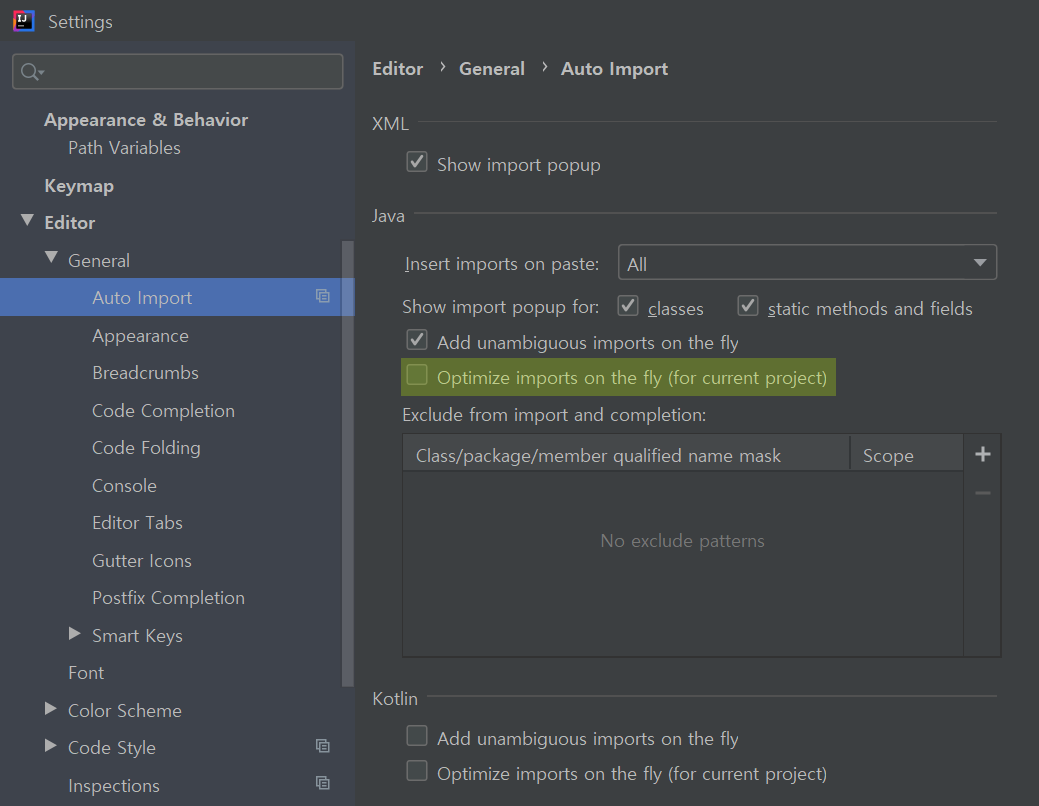The width and height of the screenshot is (1039, 806).
Task: Open the Insert imports on paste dropdown
Action: (807, 262)
